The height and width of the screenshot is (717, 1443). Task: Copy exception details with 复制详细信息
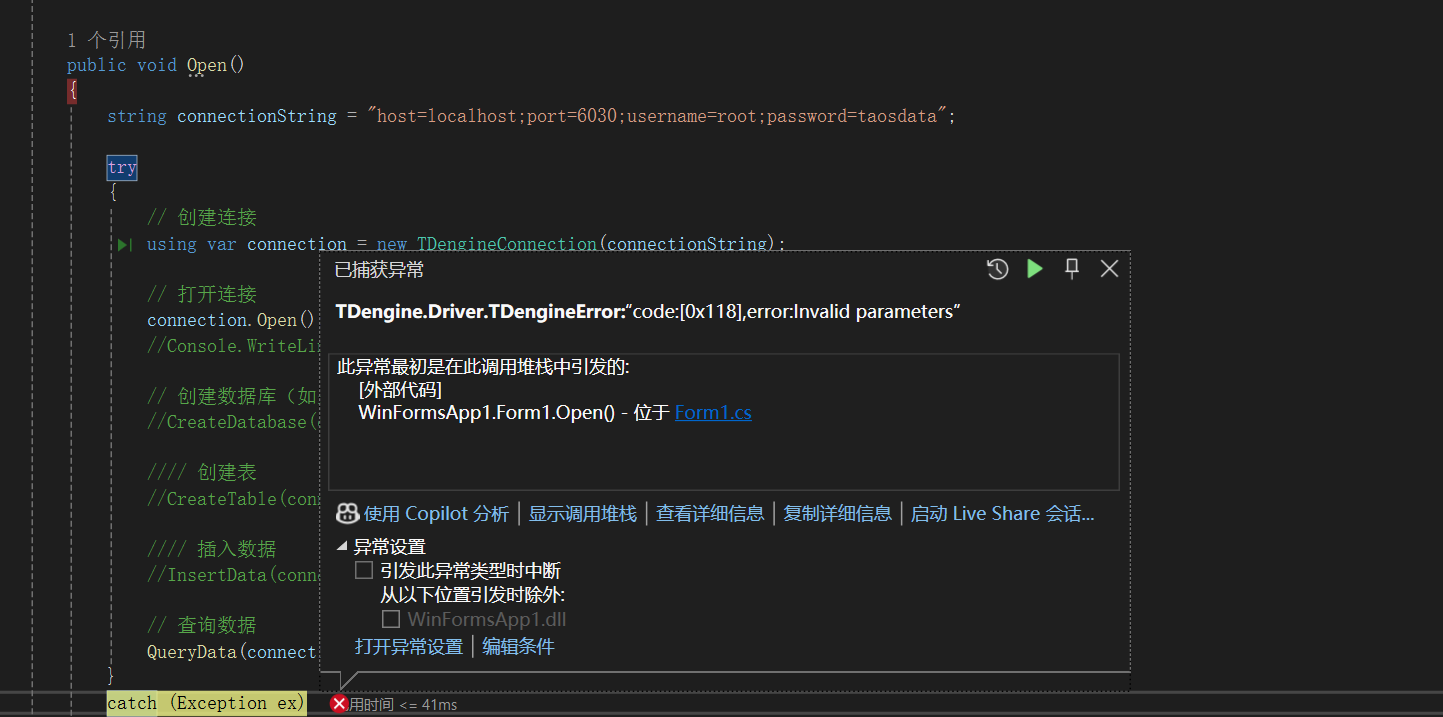click(837, 514)
